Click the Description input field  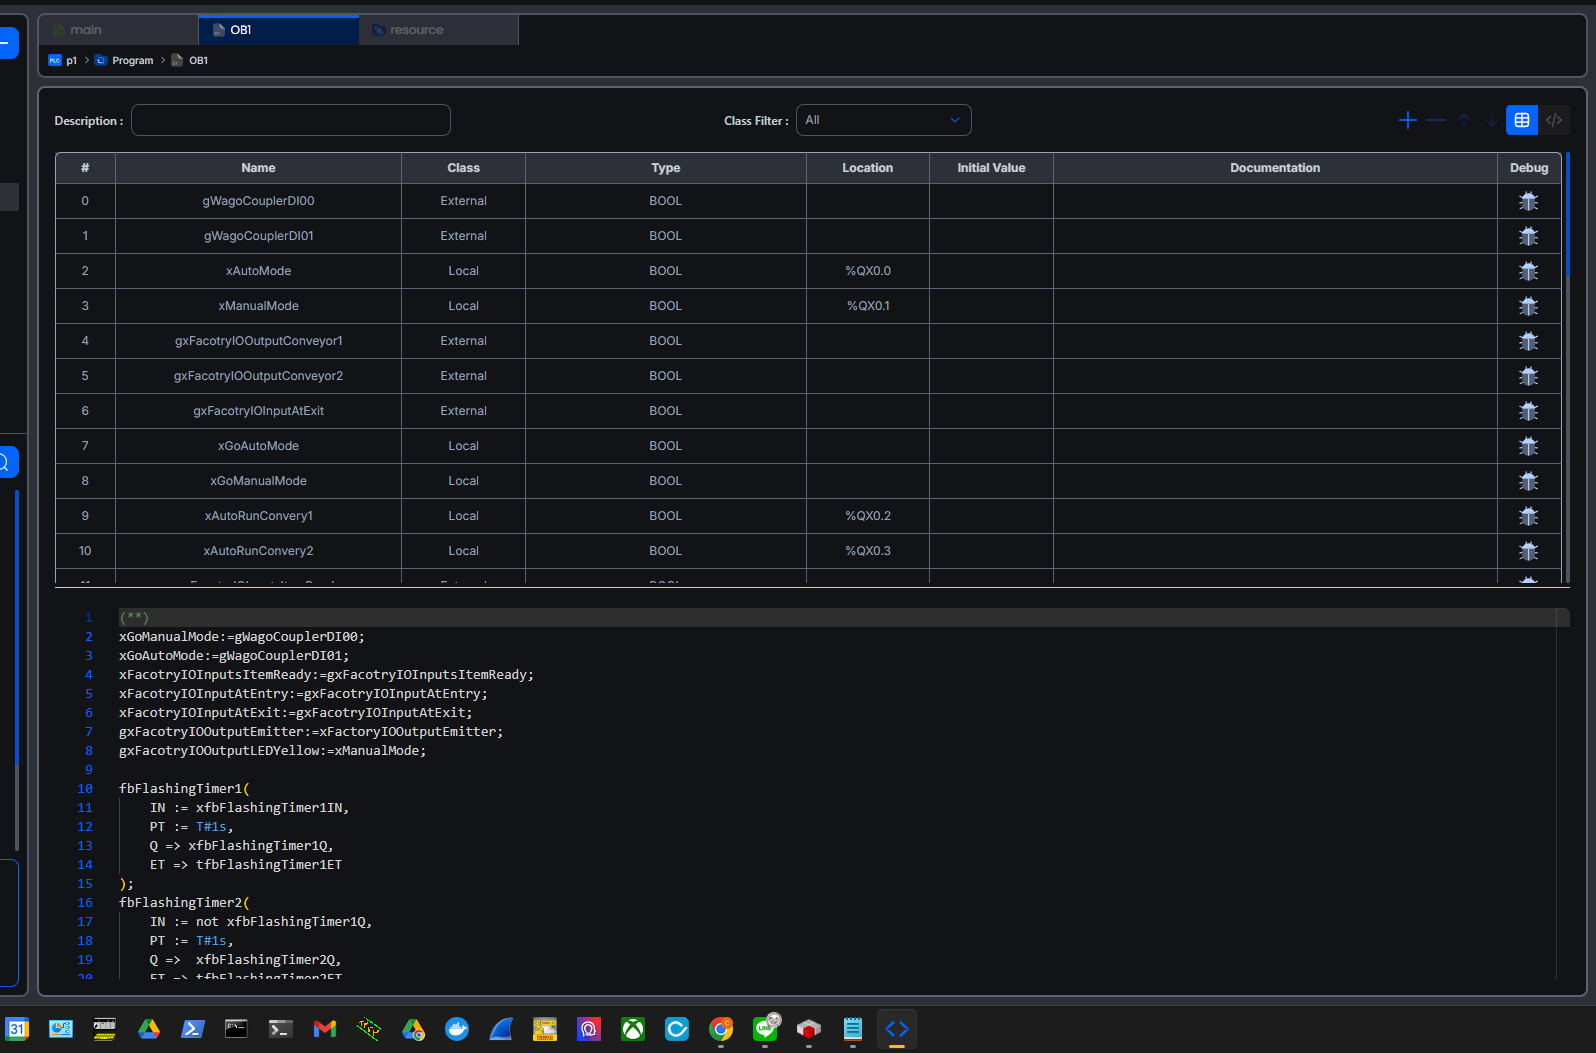point(291,120)
